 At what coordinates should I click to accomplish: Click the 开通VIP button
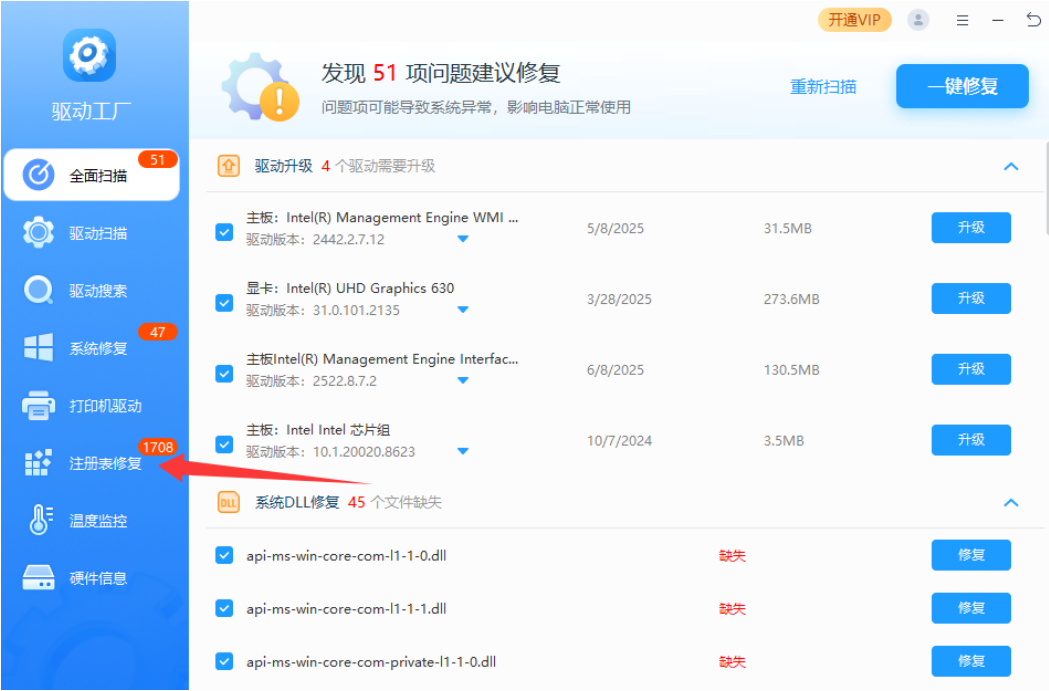point(854,20)
